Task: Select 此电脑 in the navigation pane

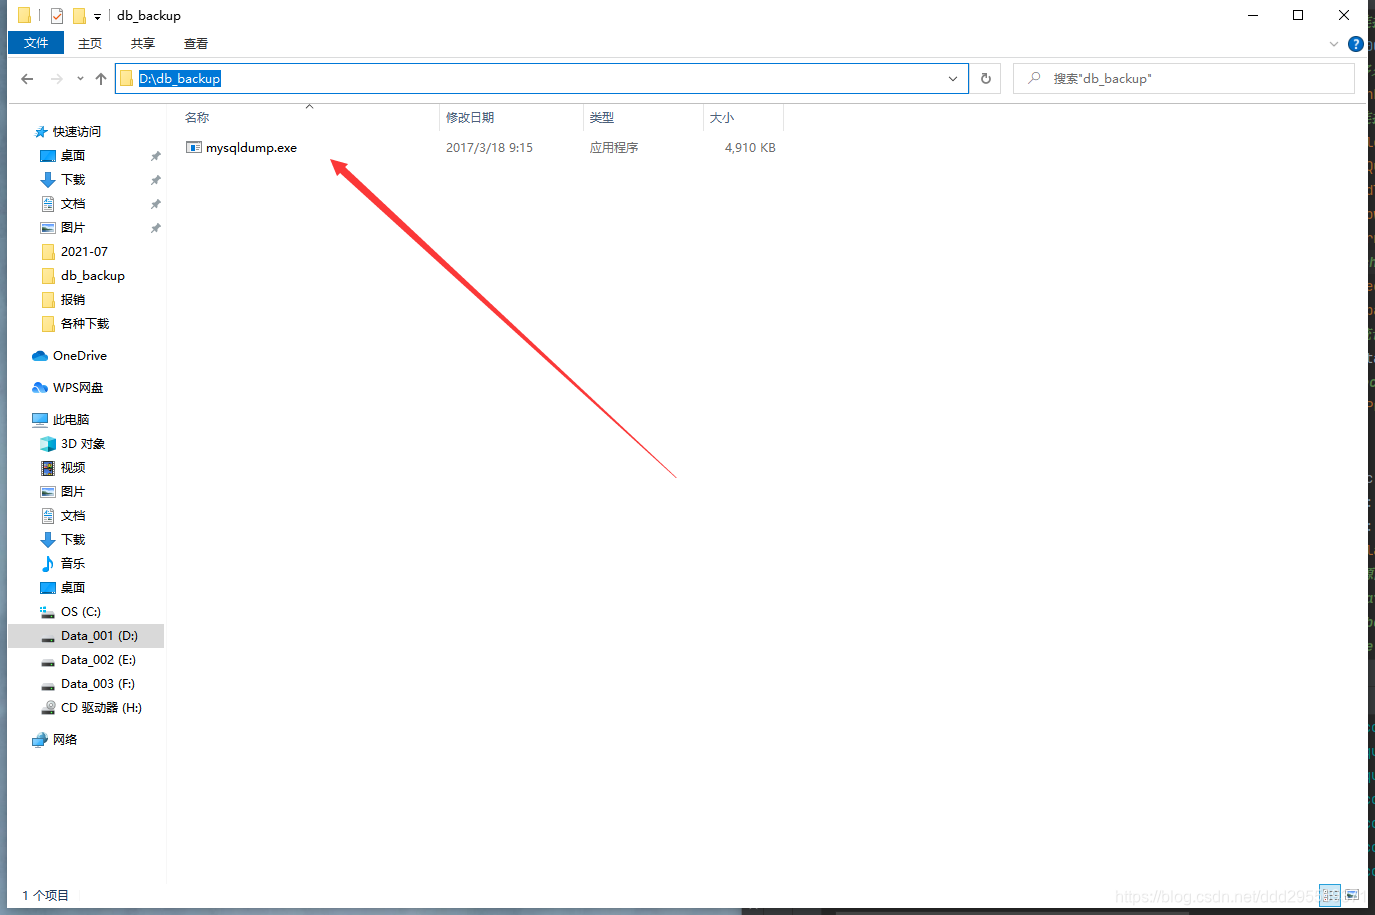Action: pos(71,420)
